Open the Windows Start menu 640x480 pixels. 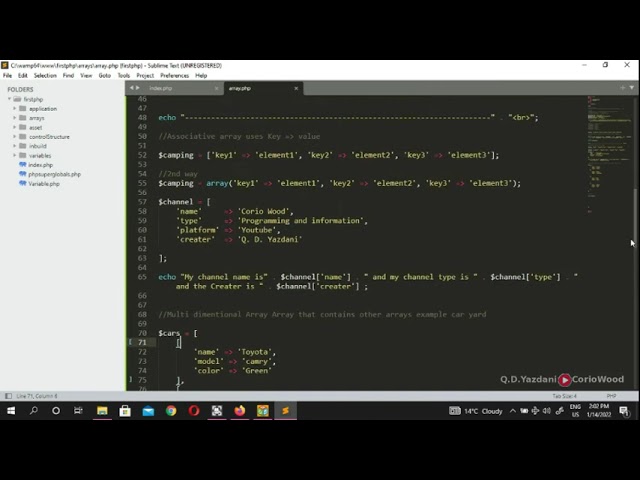[11, 411]
